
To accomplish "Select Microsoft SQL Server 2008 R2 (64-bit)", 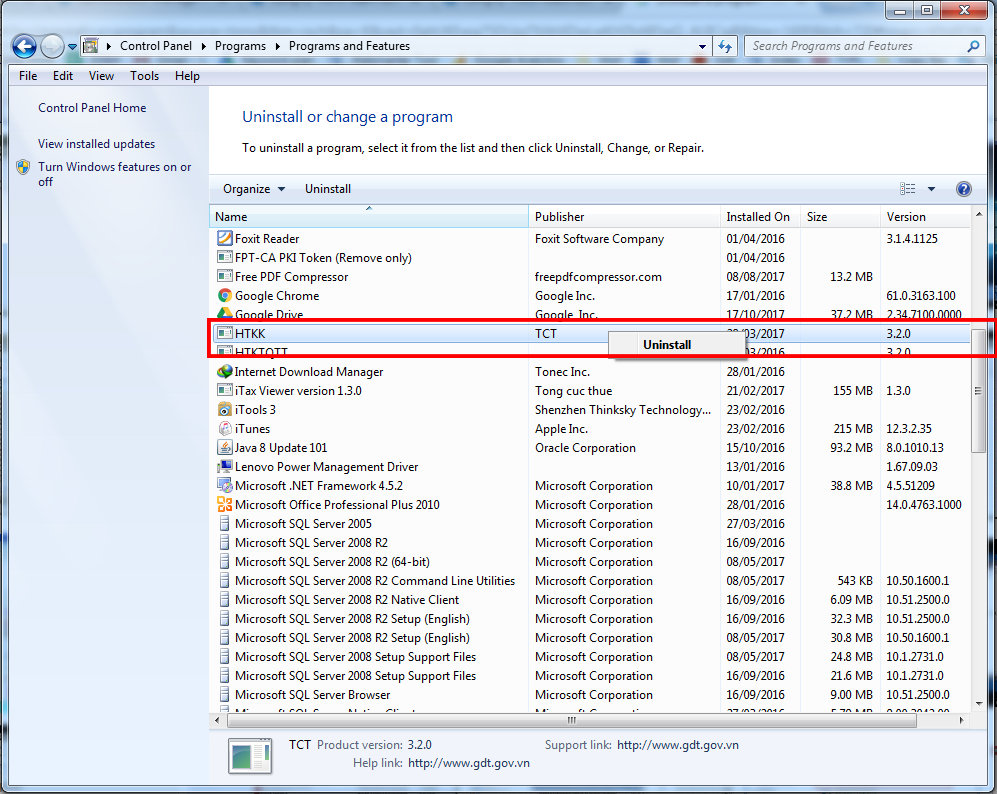I will tap(333, 562).
